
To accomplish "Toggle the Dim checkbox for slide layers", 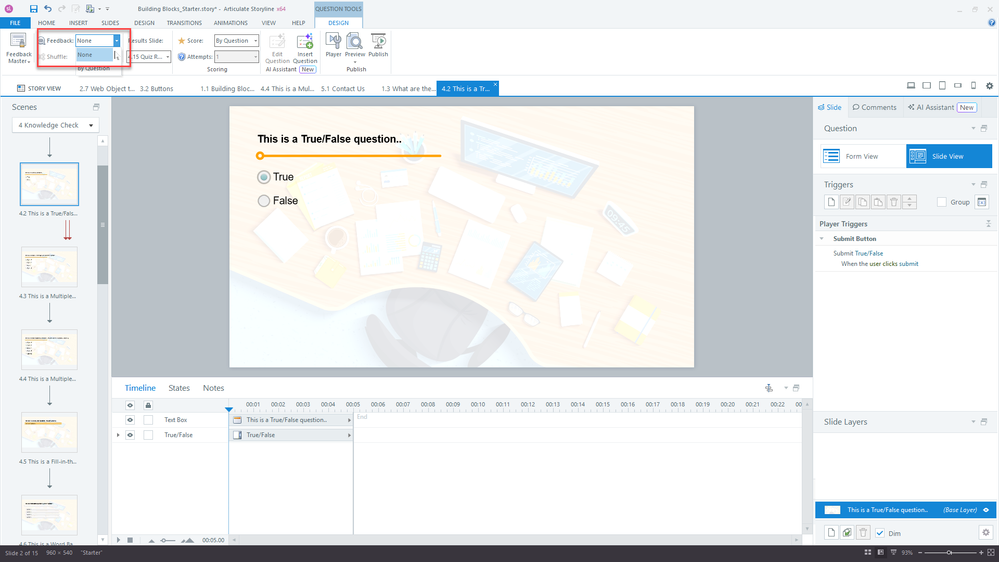I will 880,533.
